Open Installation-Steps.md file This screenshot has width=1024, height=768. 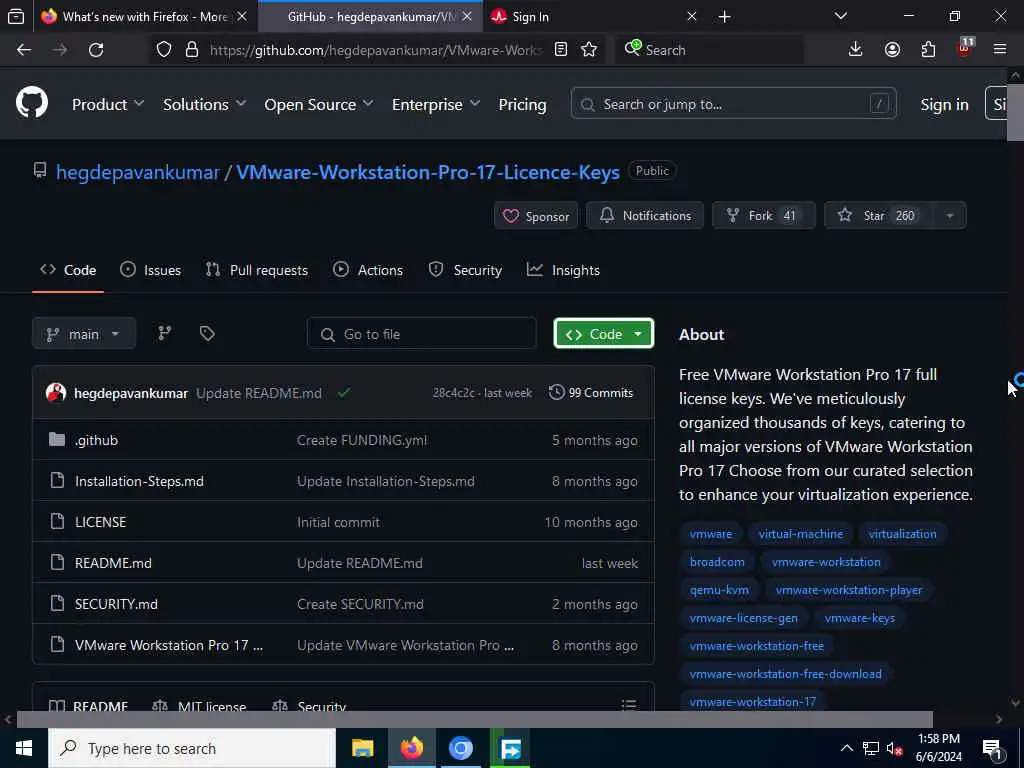tap(139, 481)
